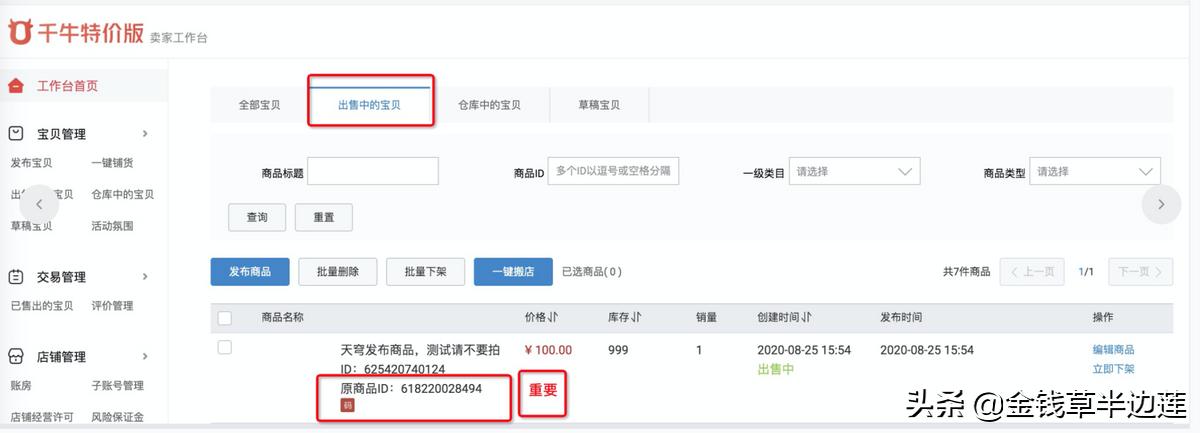
Task: Open 评价管理 in sidebar
Action: click(112, 306)
